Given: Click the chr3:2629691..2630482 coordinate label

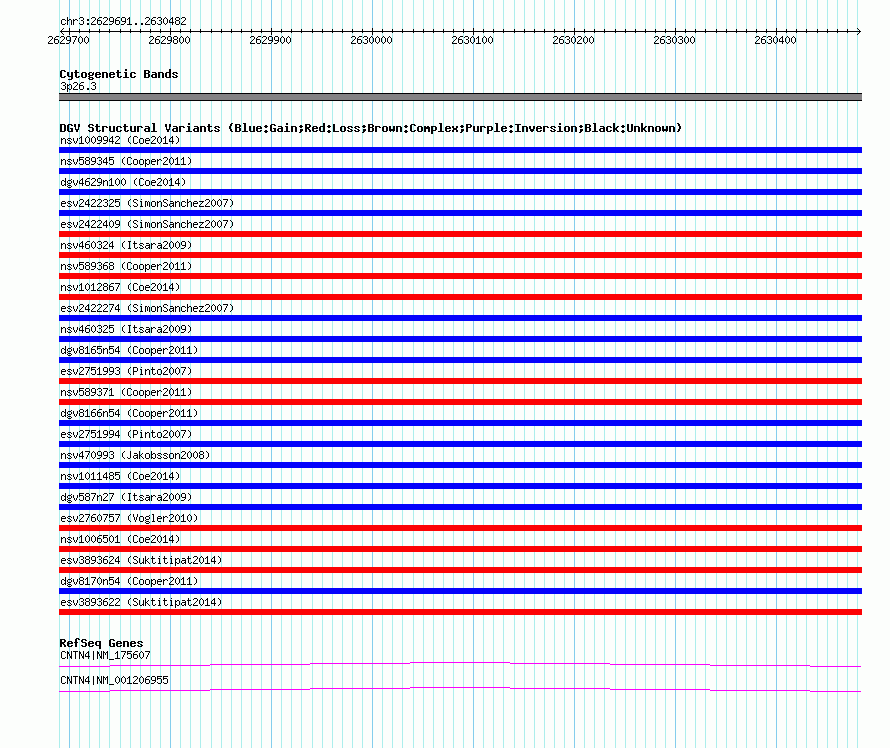Looking at the screenshot, I should (123, 21).
